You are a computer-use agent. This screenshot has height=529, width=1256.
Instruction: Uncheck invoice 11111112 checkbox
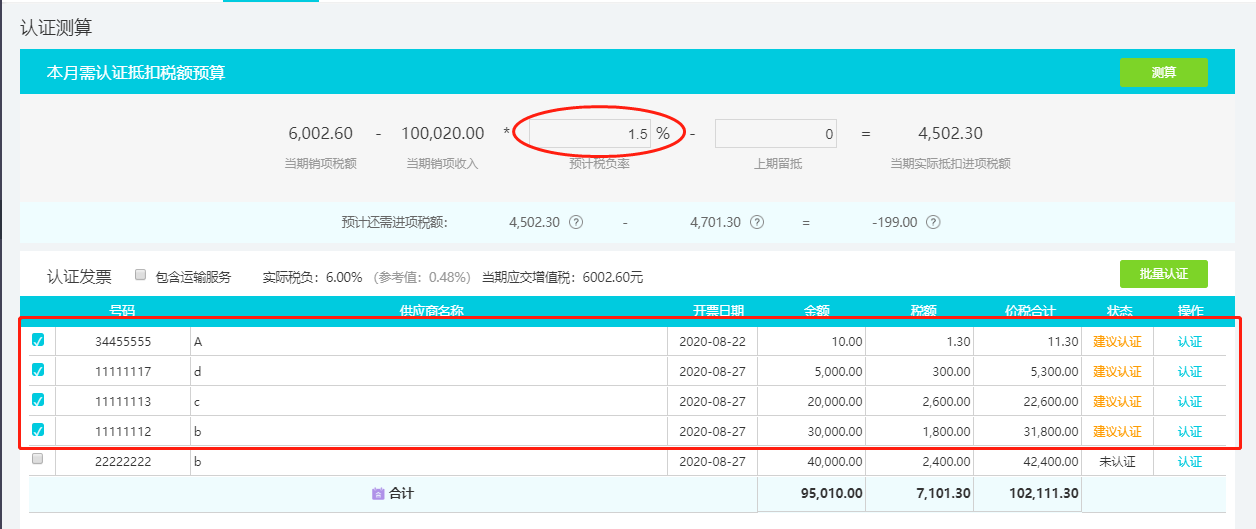pos(38,430)
